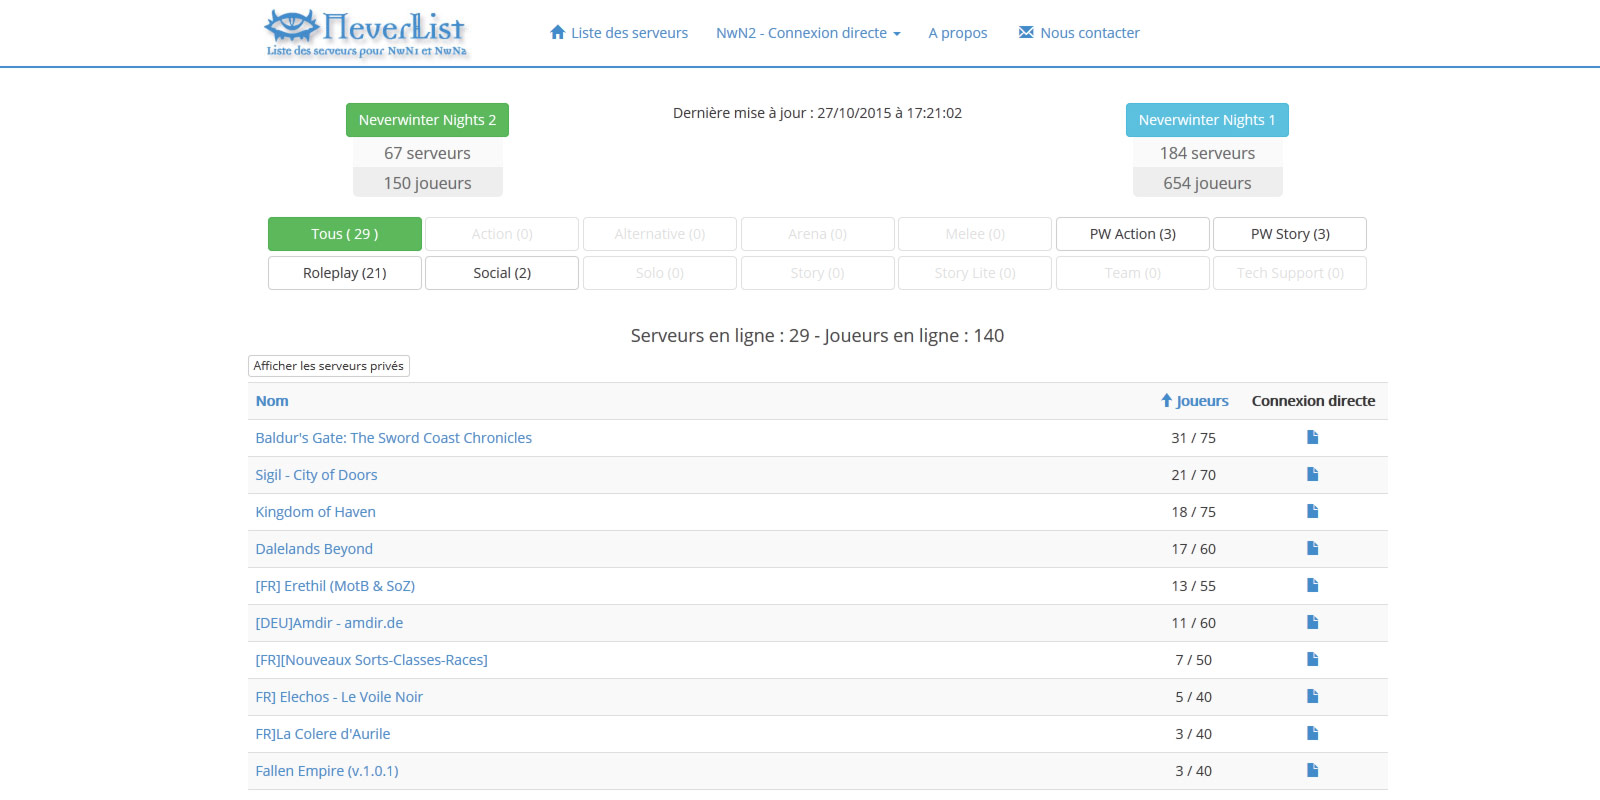Open direct connection file for Kingdom of Haven
1600x800 pixels.
pos(1312,511)
